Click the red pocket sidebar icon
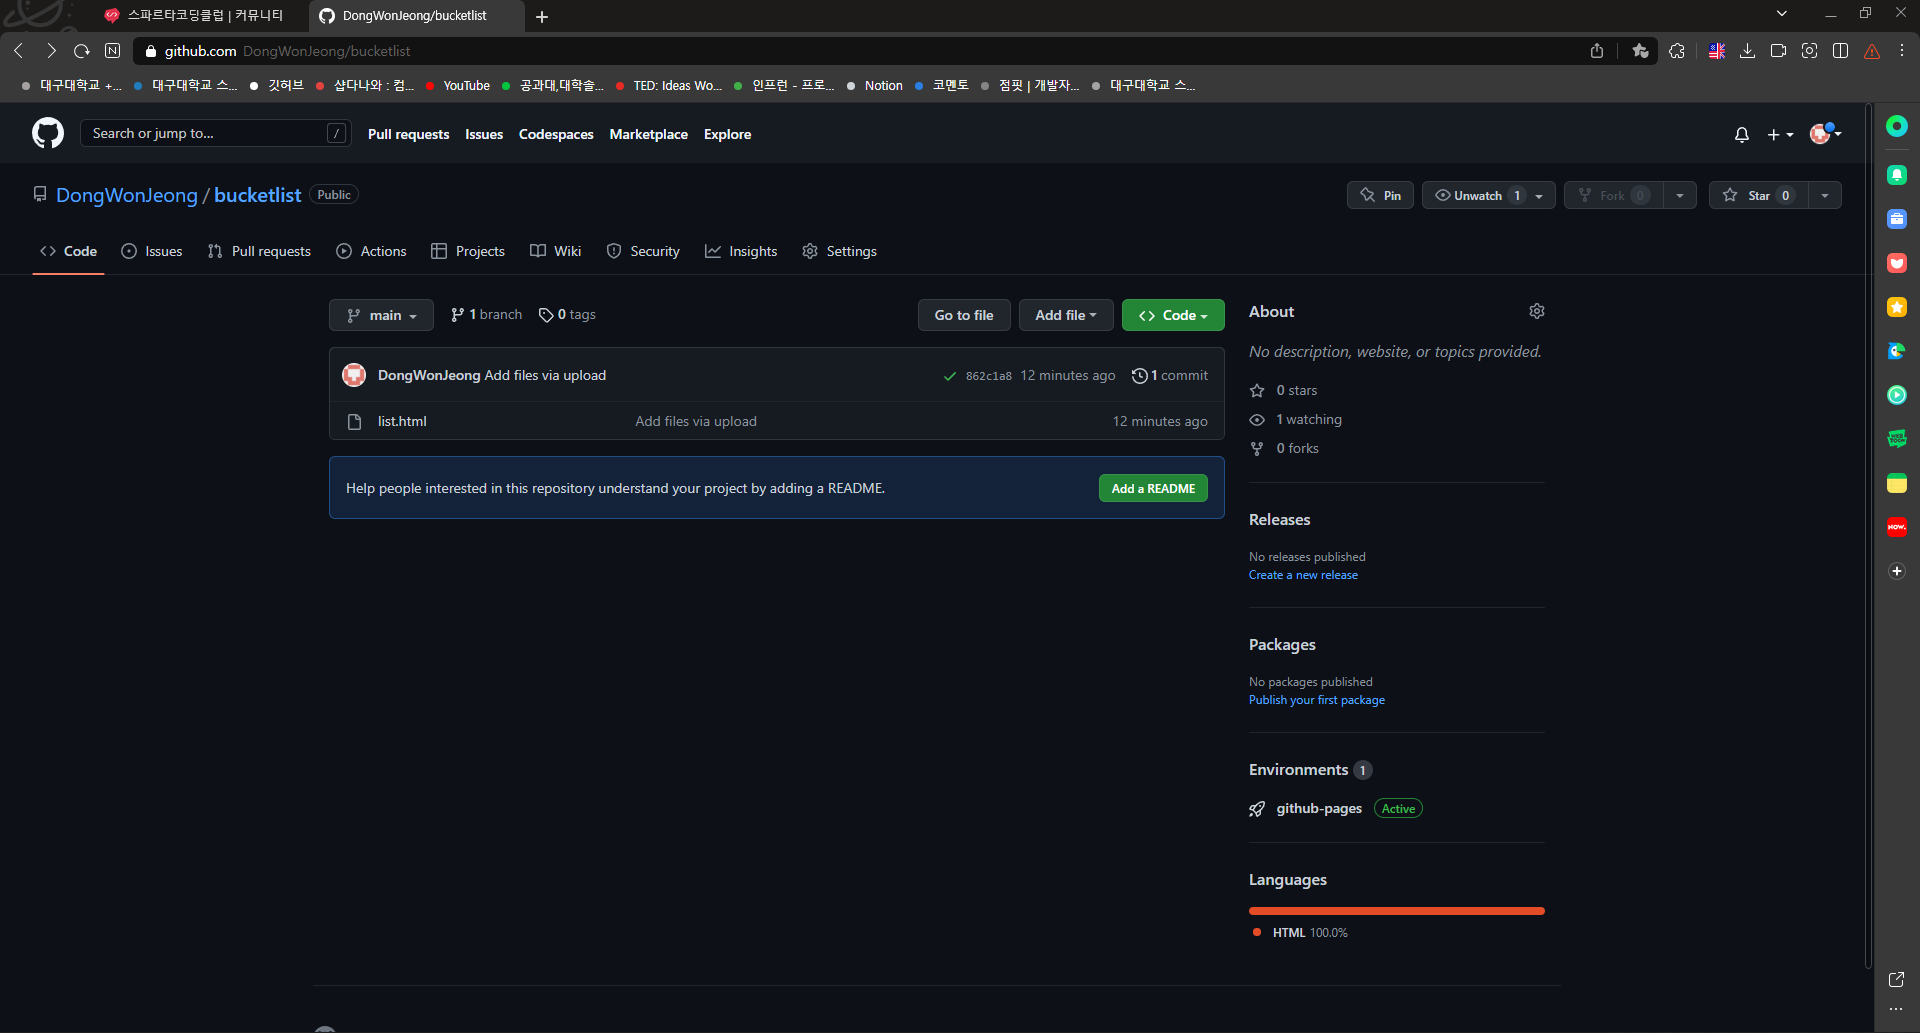 click(1897, 263)
